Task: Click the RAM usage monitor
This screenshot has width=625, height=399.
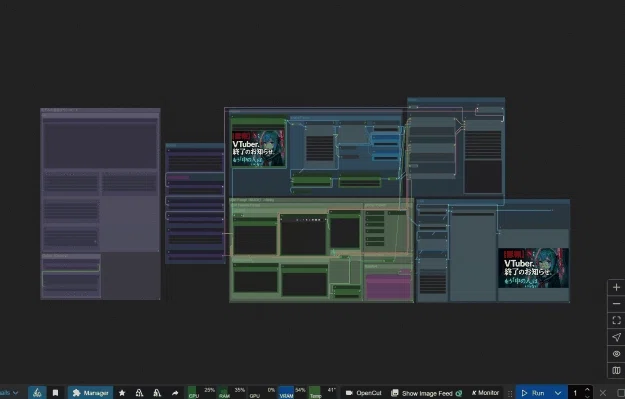Action: pyautogui.click(x=232, y=393)
